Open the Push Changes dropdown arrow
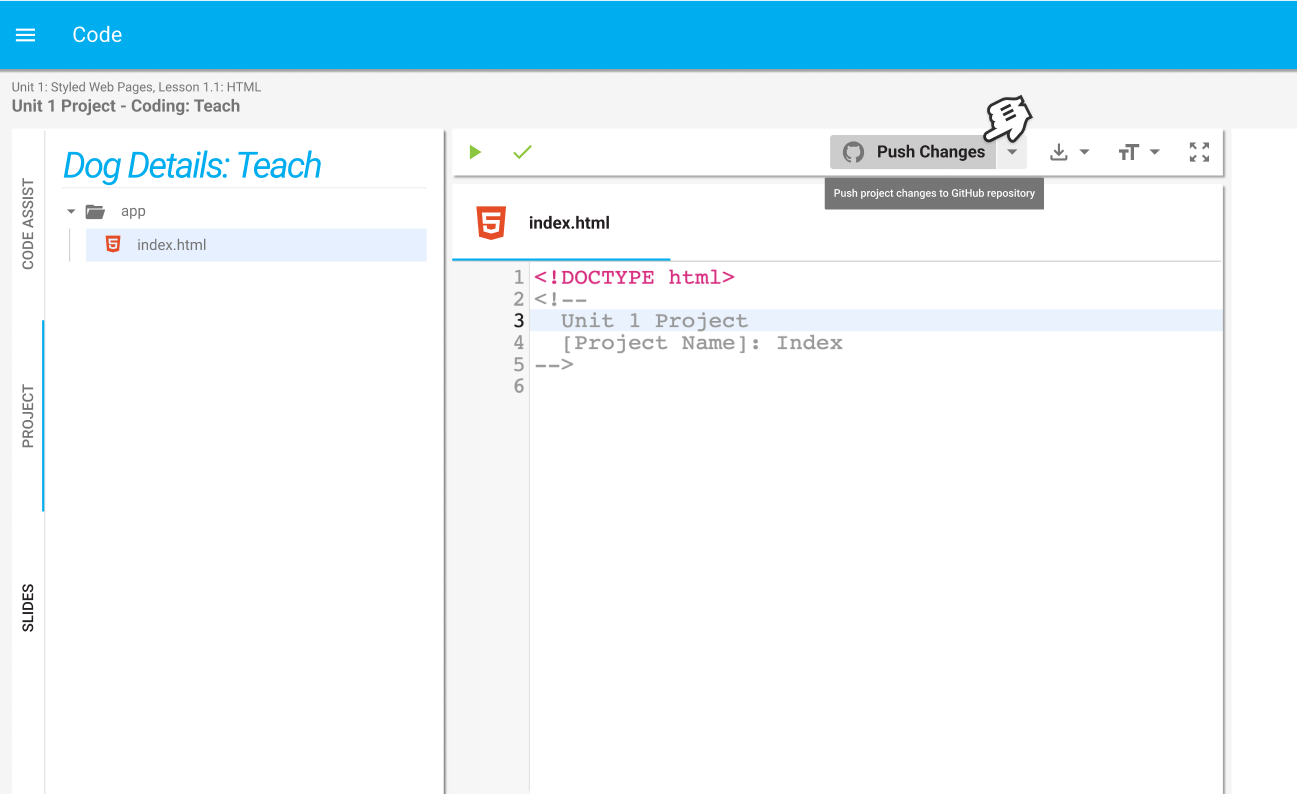 (1012, 152)
